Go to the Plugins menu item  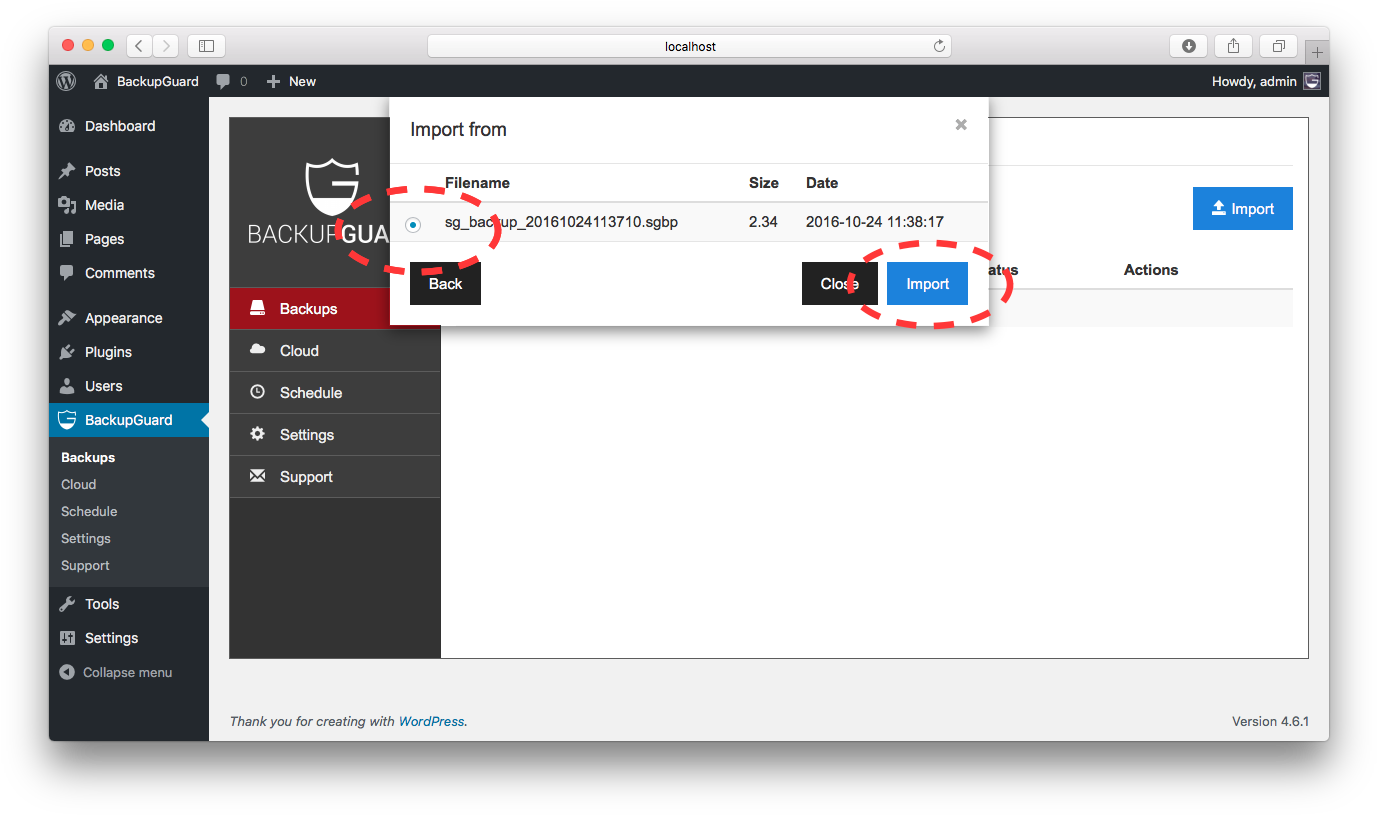point(108,352)
